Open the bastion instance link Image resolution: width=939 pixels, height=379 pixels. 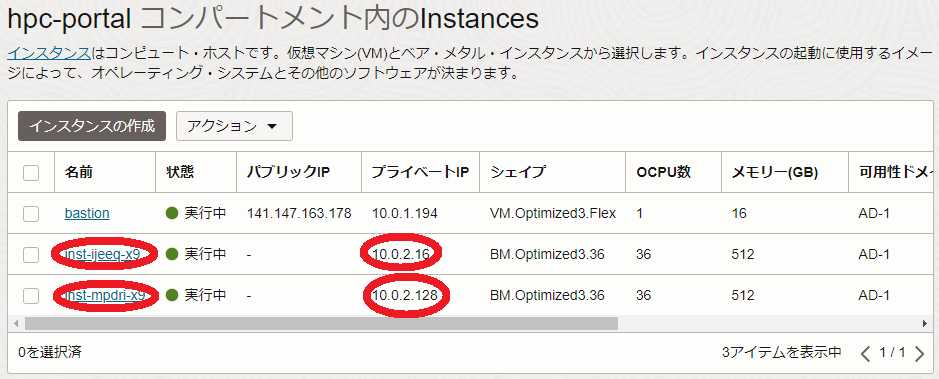click(87, 213)
